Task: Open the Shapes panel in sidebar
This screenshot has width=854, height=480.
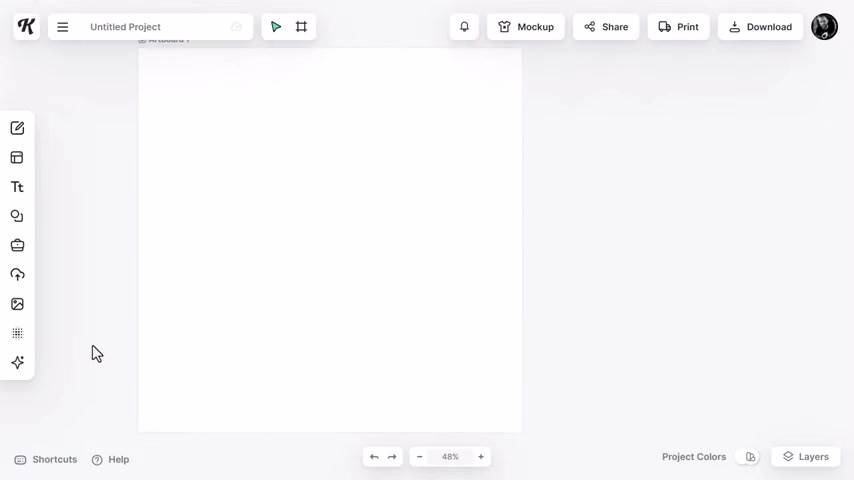Action: [x=17, y=216]
